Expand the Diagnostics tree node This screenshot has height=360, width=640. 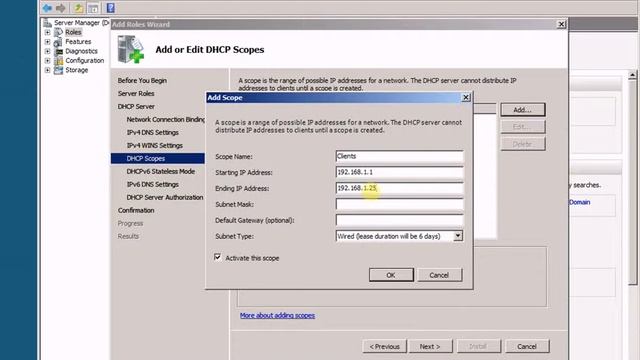47,51
